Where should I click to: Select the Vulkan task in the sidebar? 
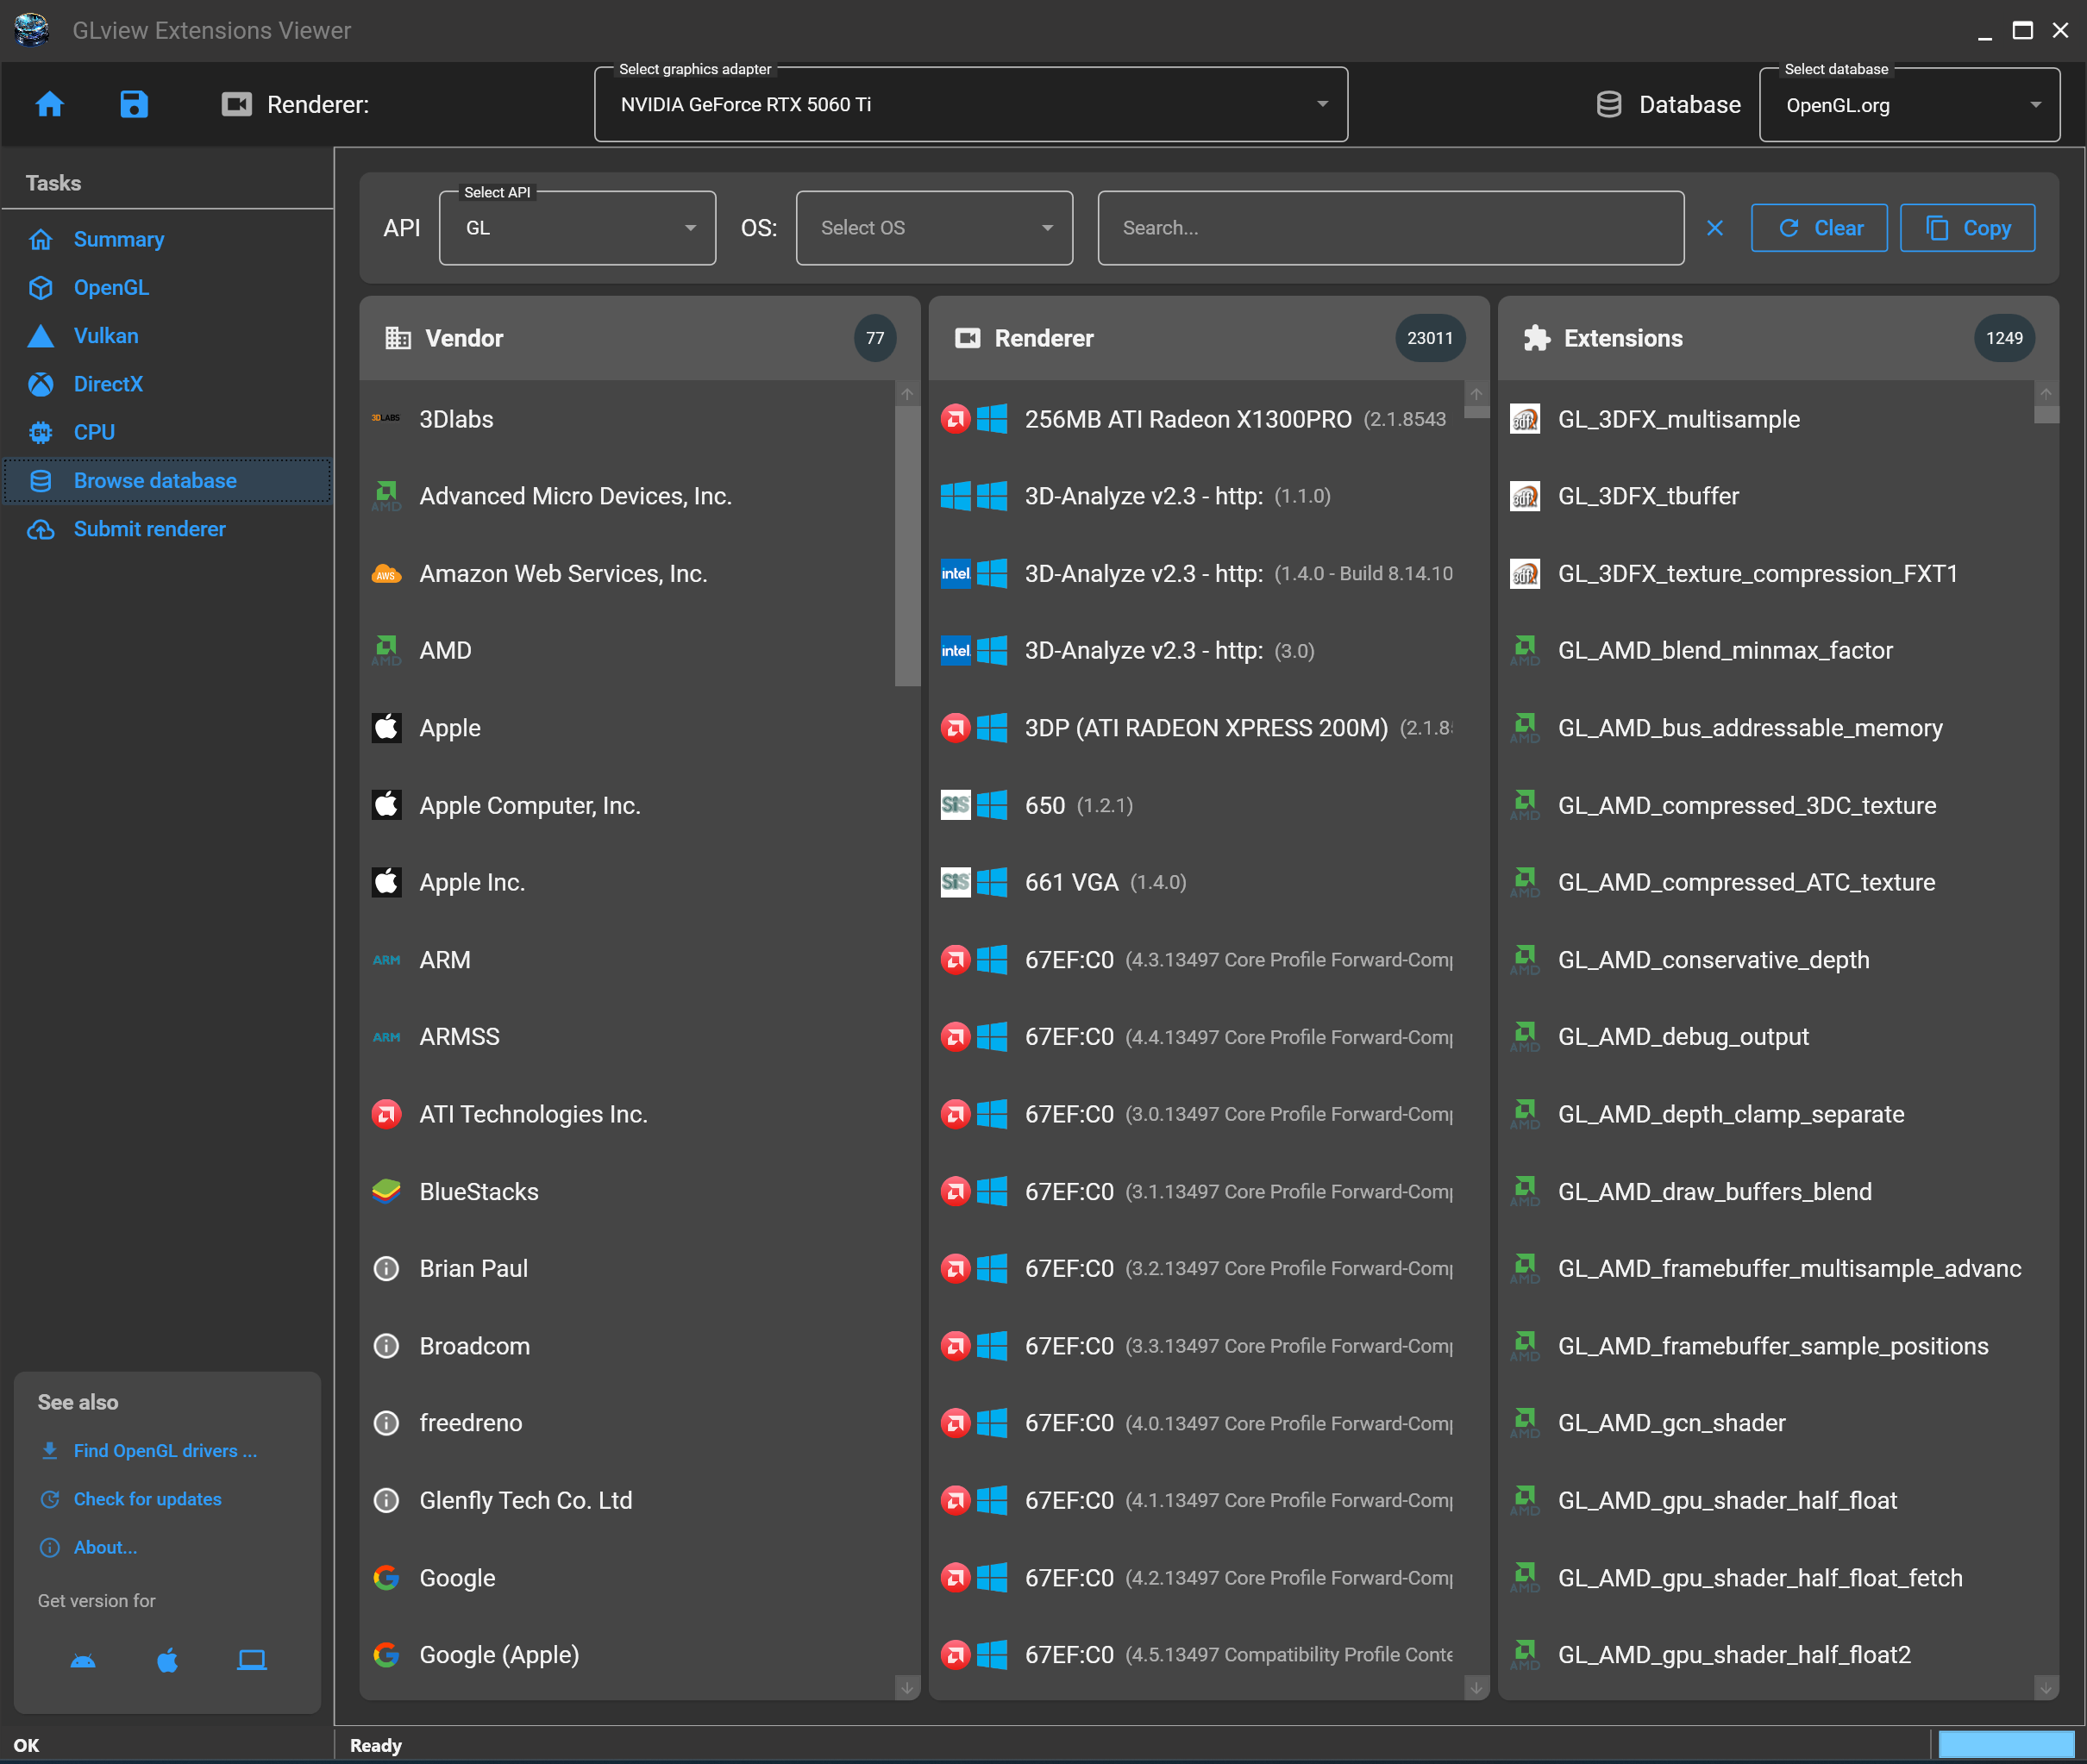coord(106,336)
